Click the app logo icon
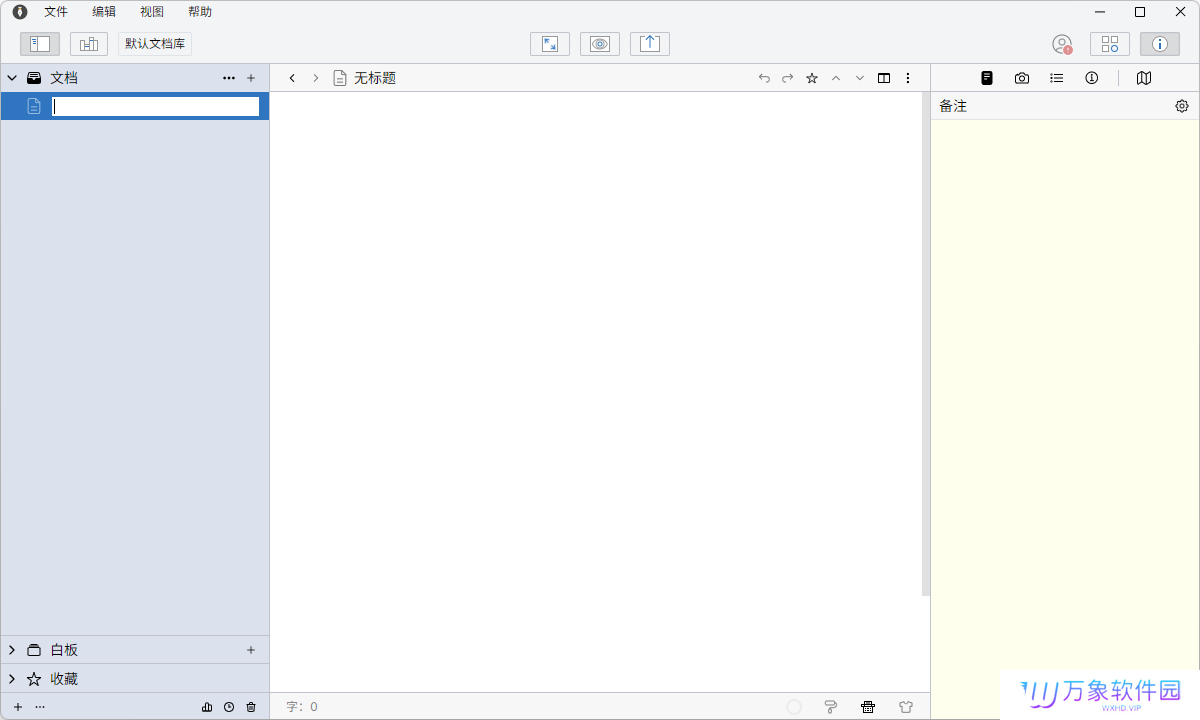Viewport: 1200px width, 720px height. (20, 12)
